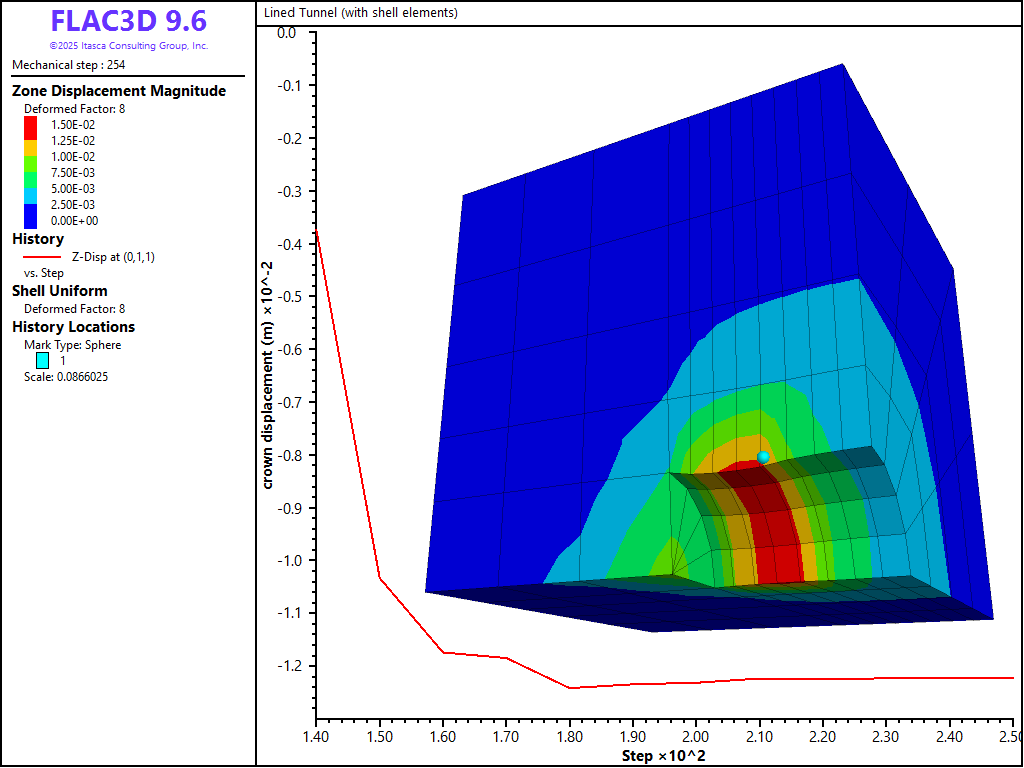
Task: Select the orange 1.25E-02 contour swatch
Action: pyautogui.click(x=31, y=141)
